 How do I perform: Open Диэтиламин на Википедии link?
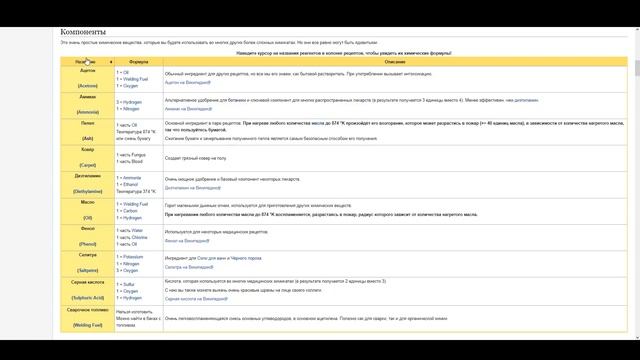pyautogui.click(x=193, y=188)
